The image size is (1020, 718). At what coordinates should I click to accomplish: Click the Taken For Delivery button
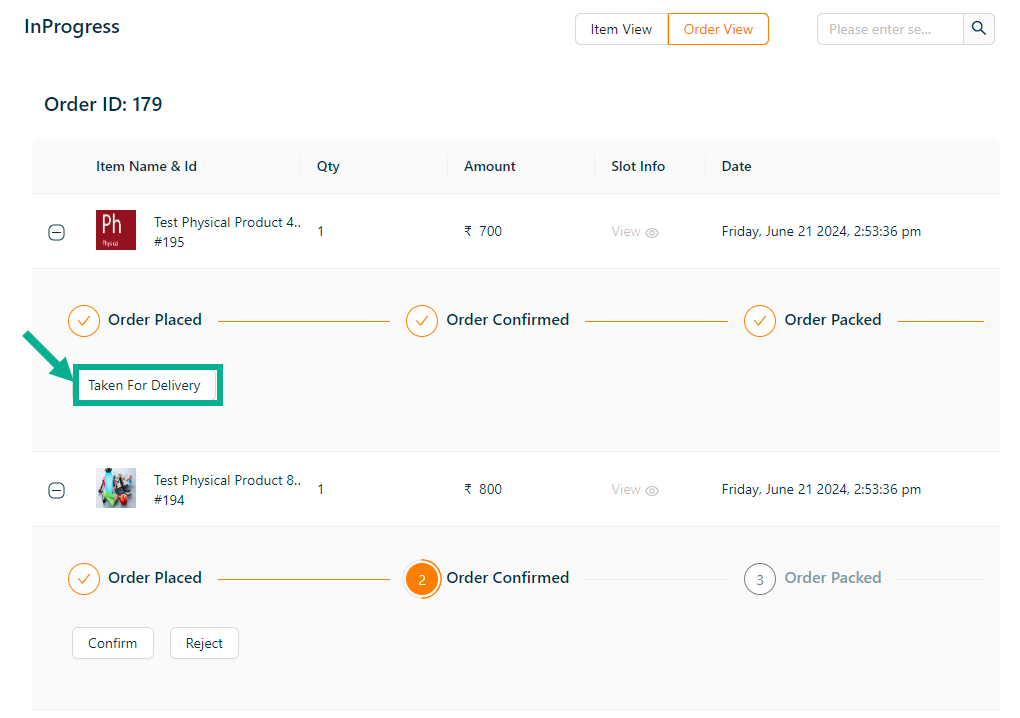tap(145, 385)
